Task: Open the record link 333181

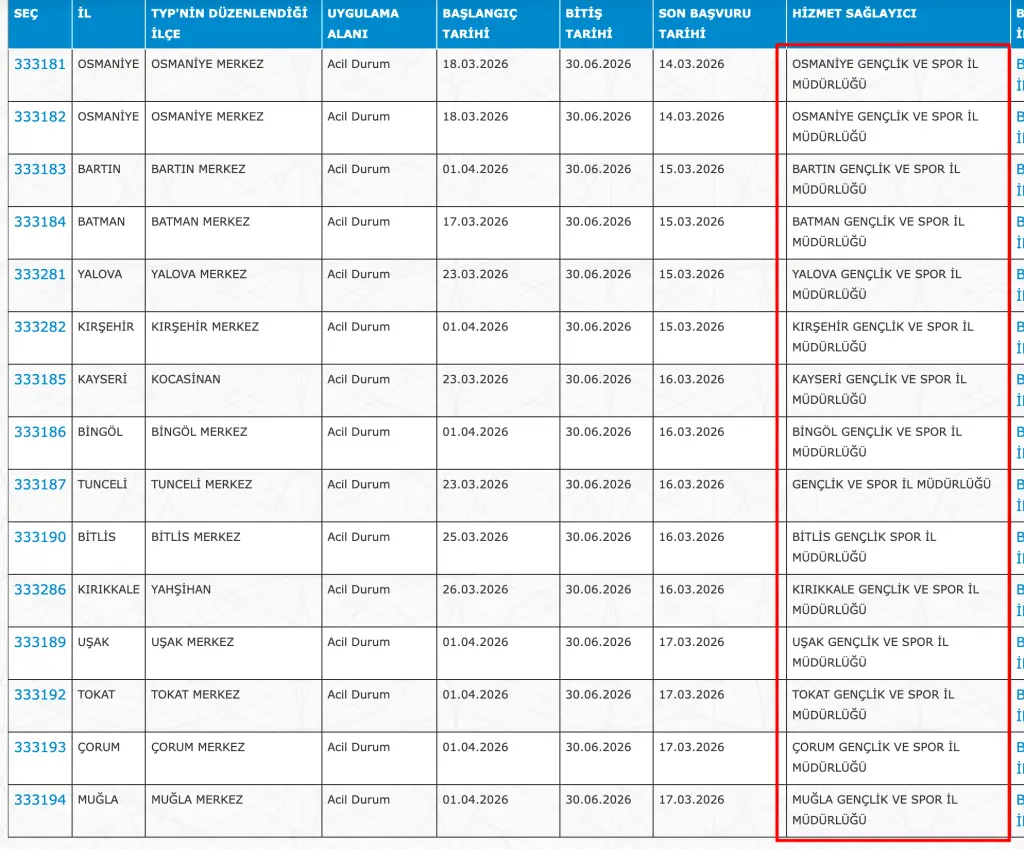Action: [40, 64]
